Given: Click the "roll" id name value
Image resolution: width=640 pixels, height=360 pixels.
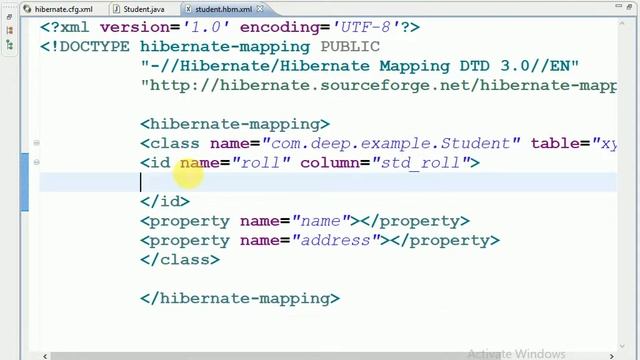Looking at the screenshot, I should 261,163.
